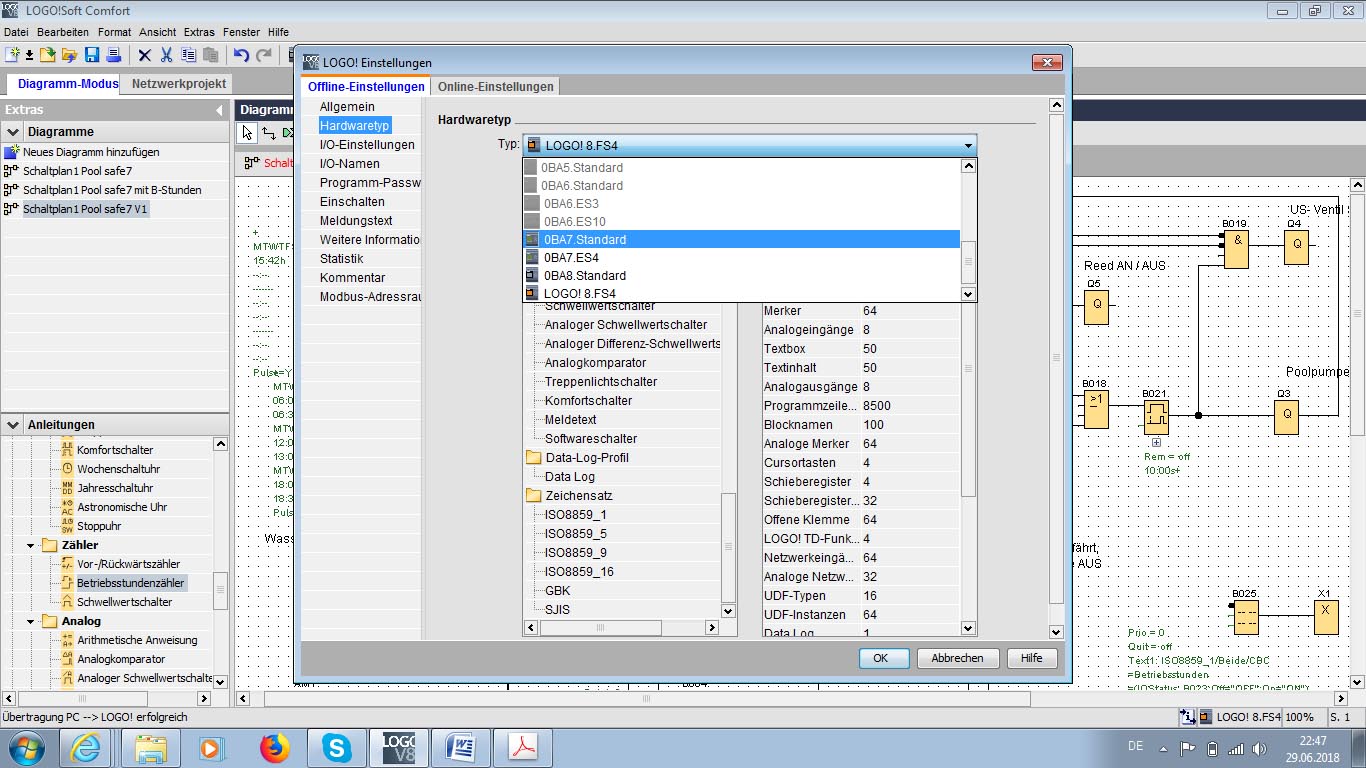Click the Q5 output block in diagram
This screenshot has width=1366, height=768.
point(1096,307)
